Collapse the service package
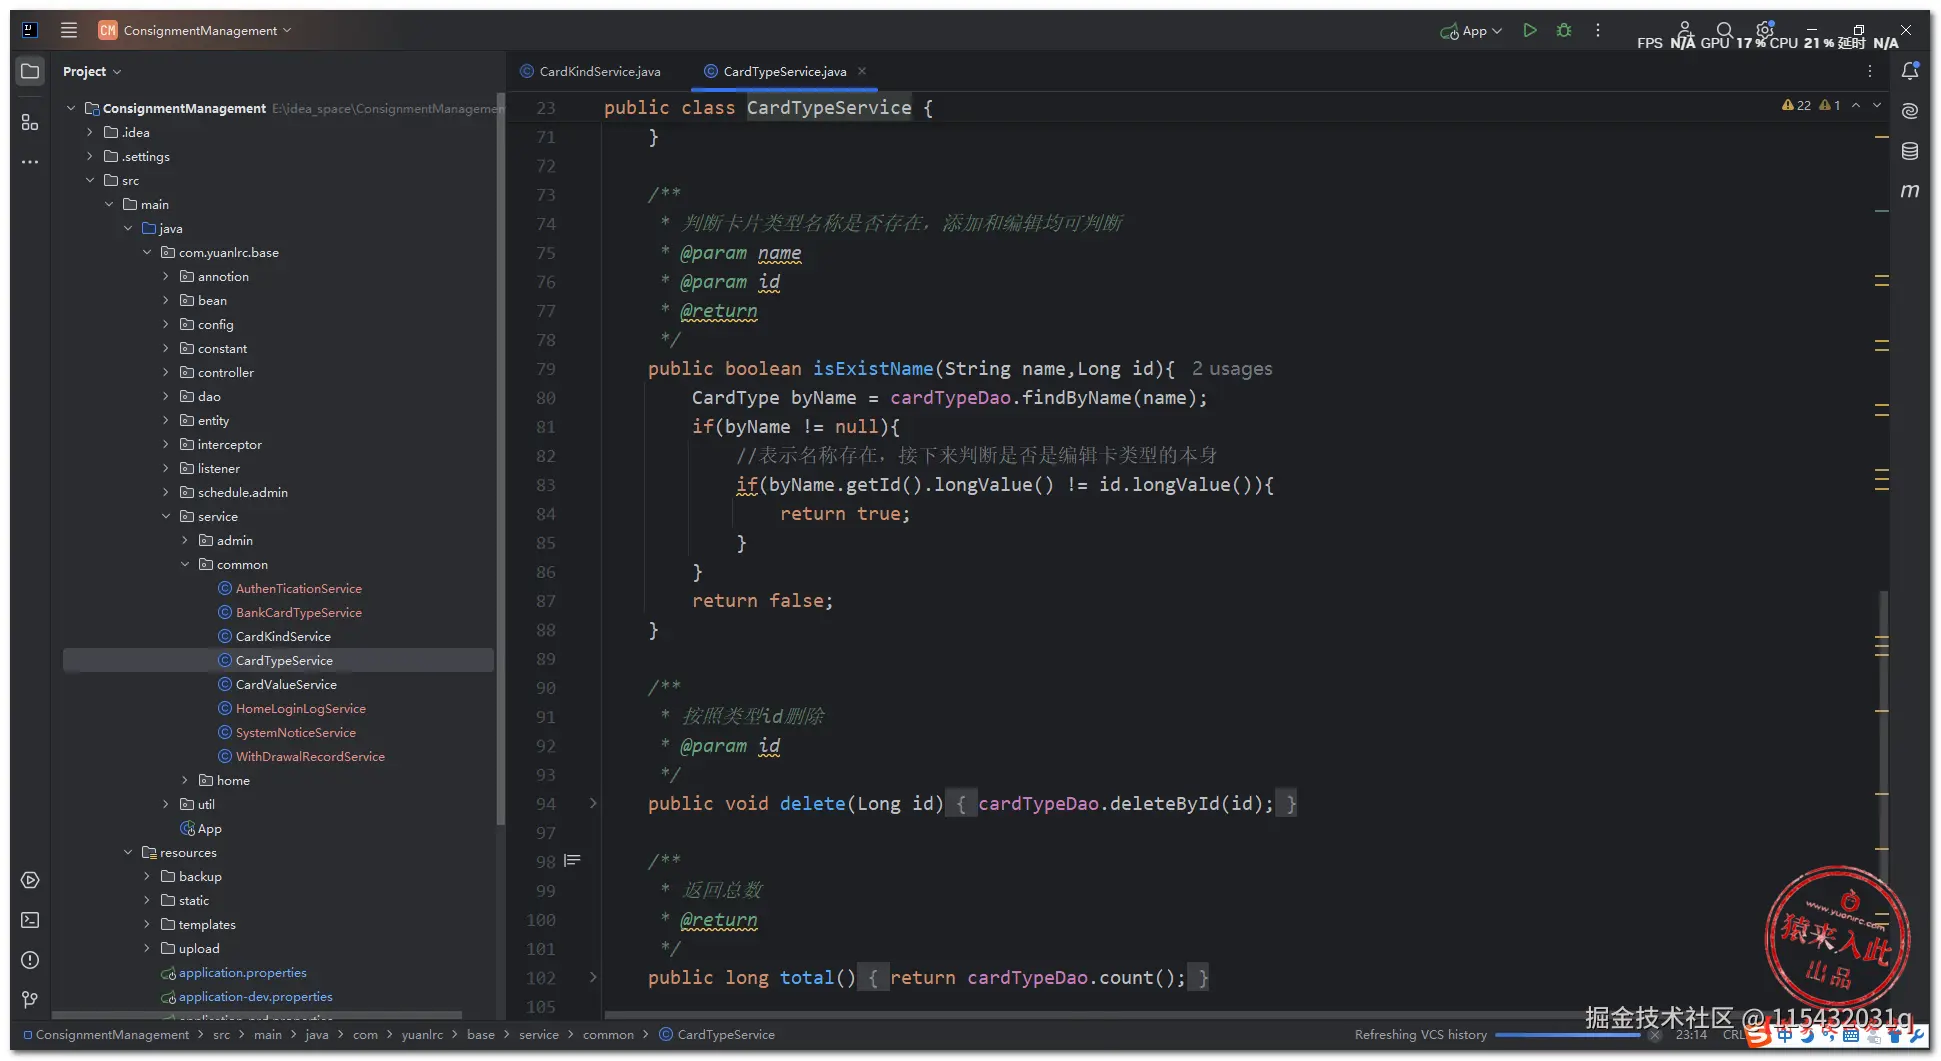This screenshot has width=1941, height=1061. 166,516
